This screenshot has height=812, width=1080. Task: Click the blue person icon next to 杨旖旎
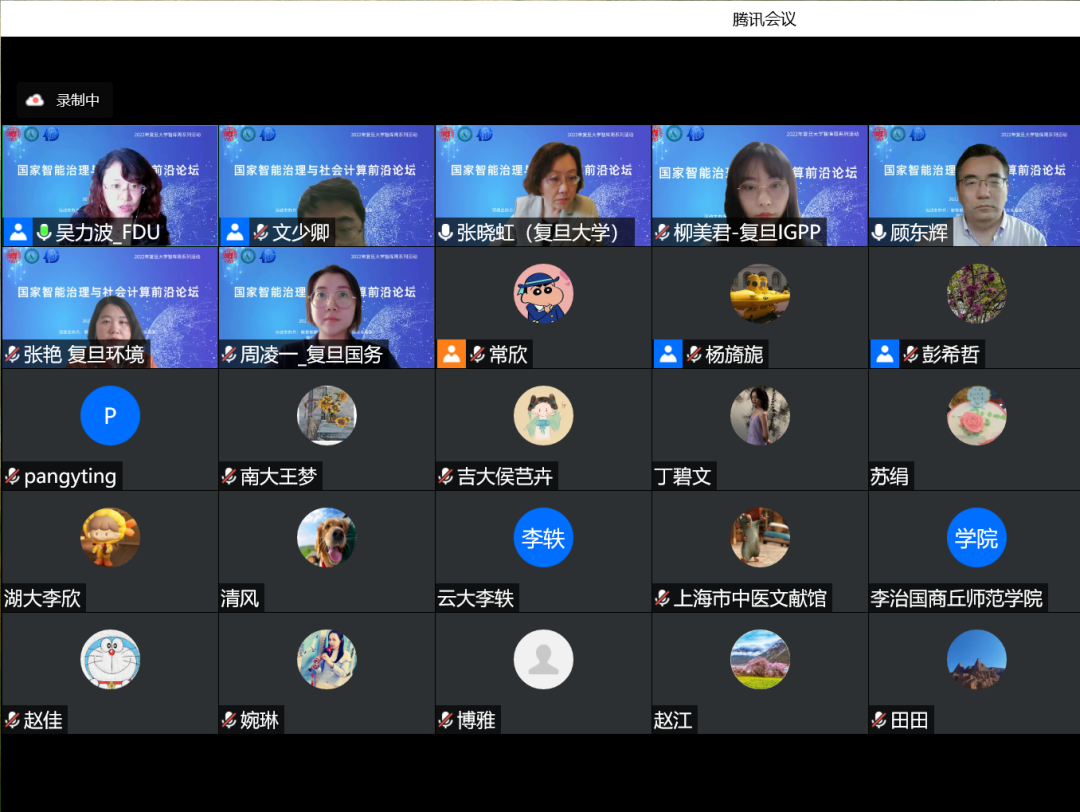coord(668,354)
